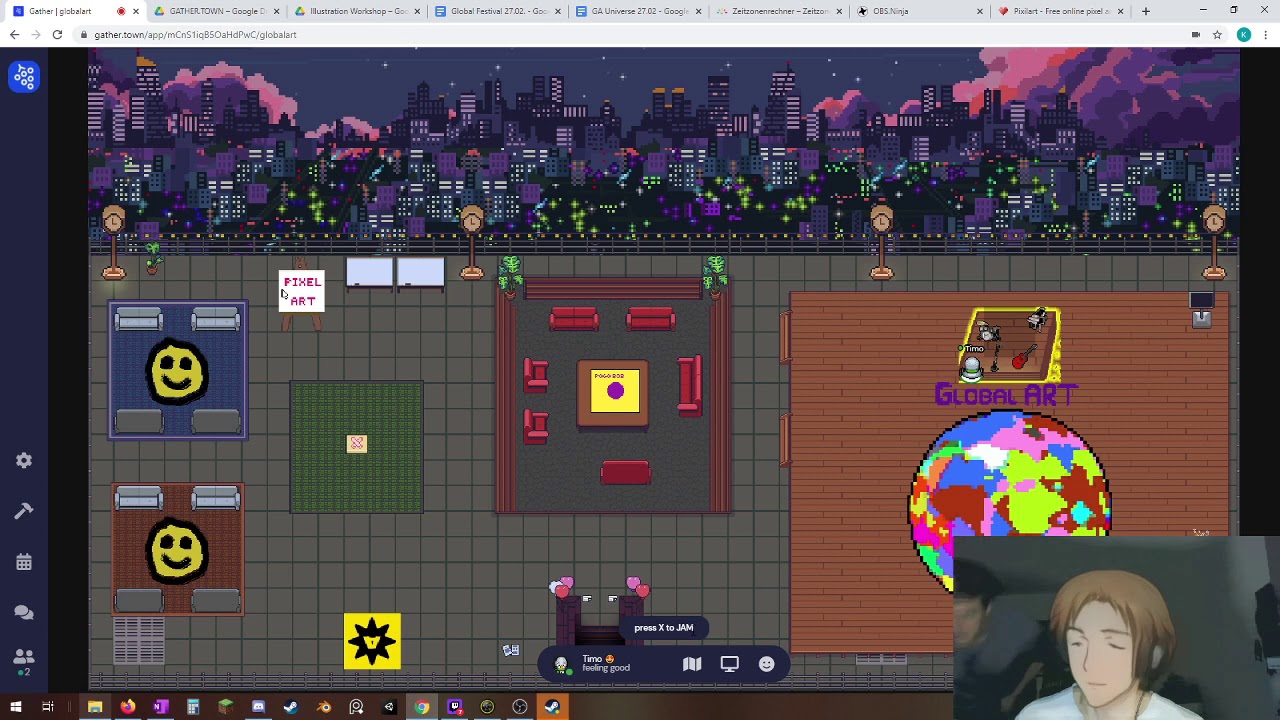The width and height of the screenshot is (1280, 720).
Task: Open the Windows Start menu
Action: (x=15, y=707)
